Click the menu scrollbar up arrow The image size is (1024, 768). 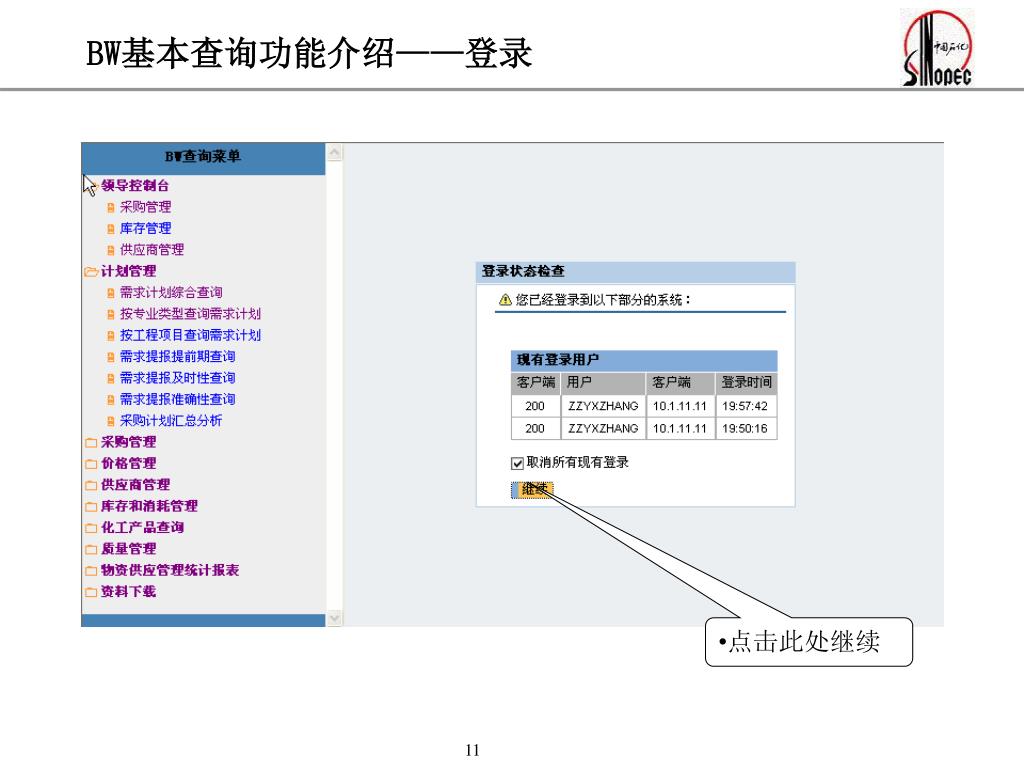(334, 153)
